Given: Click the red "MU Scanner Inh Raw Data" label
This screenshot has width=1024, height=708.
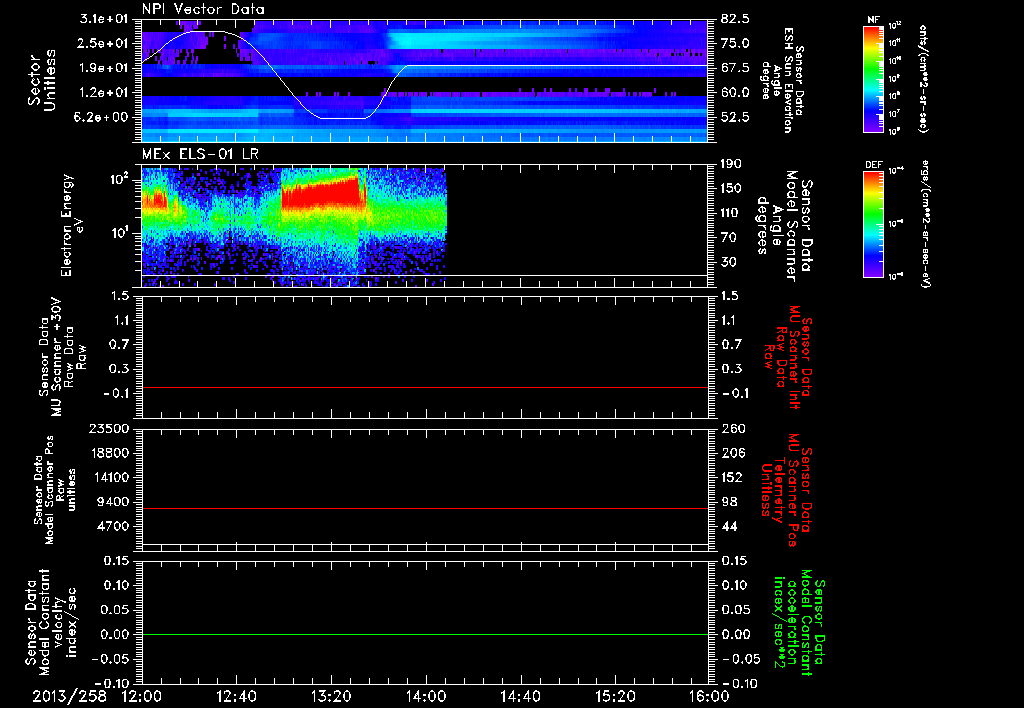Looking at the screenshot, I should click(x=787, y=358).
